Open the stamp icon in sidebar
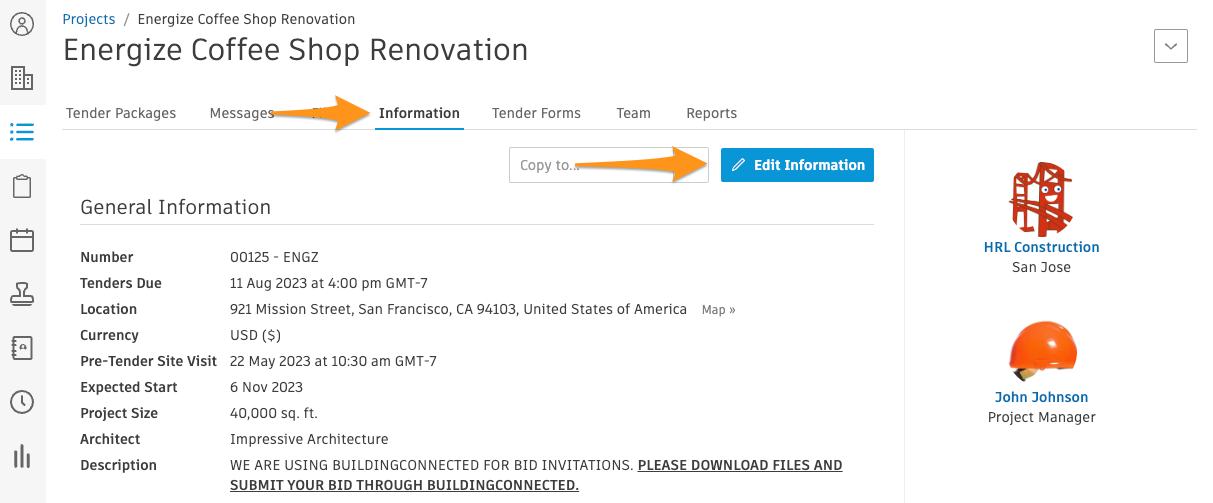The width and height of the screenshot is (1213, 503). 22,294
